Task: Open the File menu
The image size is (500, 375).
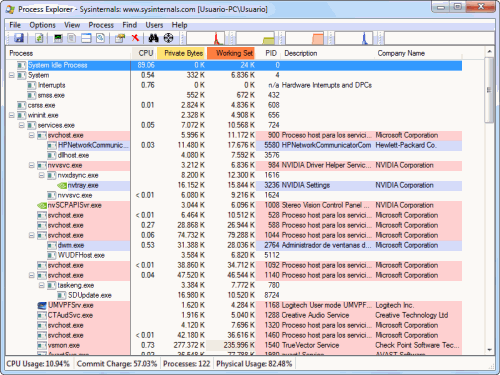Action: [15, 25]
